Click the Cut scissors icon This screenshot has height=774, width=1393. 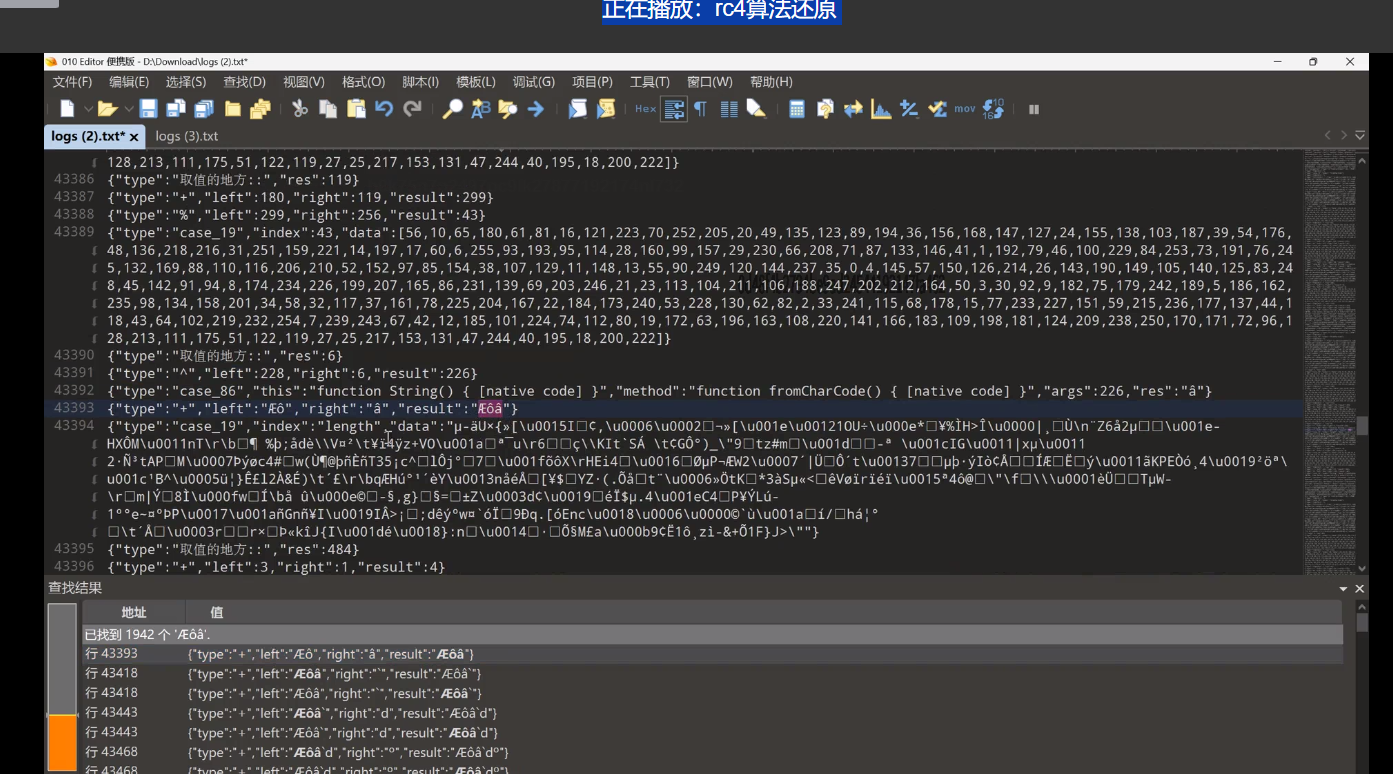299,109
